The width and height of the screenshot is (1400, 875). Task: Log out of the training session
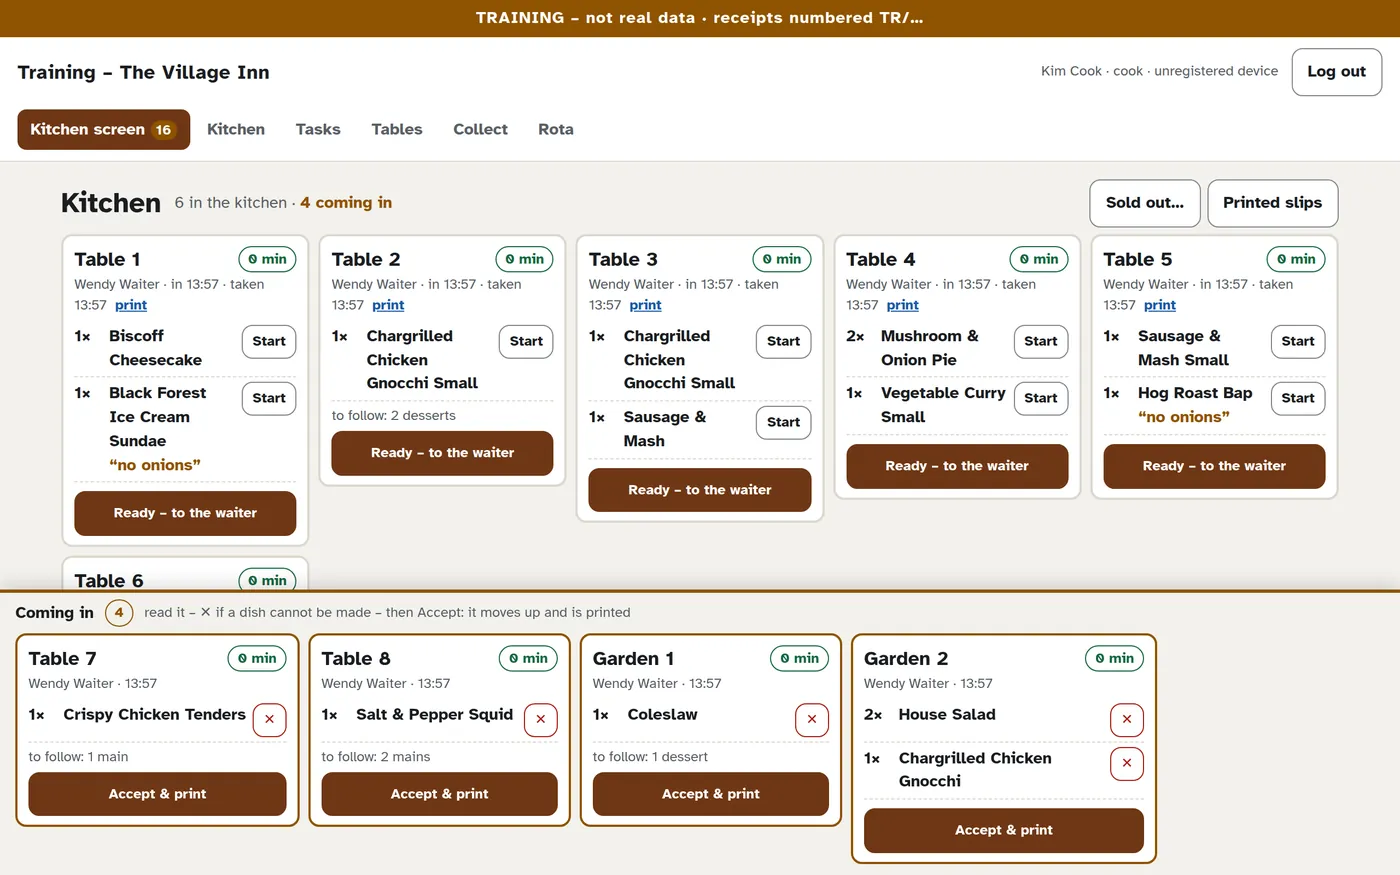[1336, 72]
